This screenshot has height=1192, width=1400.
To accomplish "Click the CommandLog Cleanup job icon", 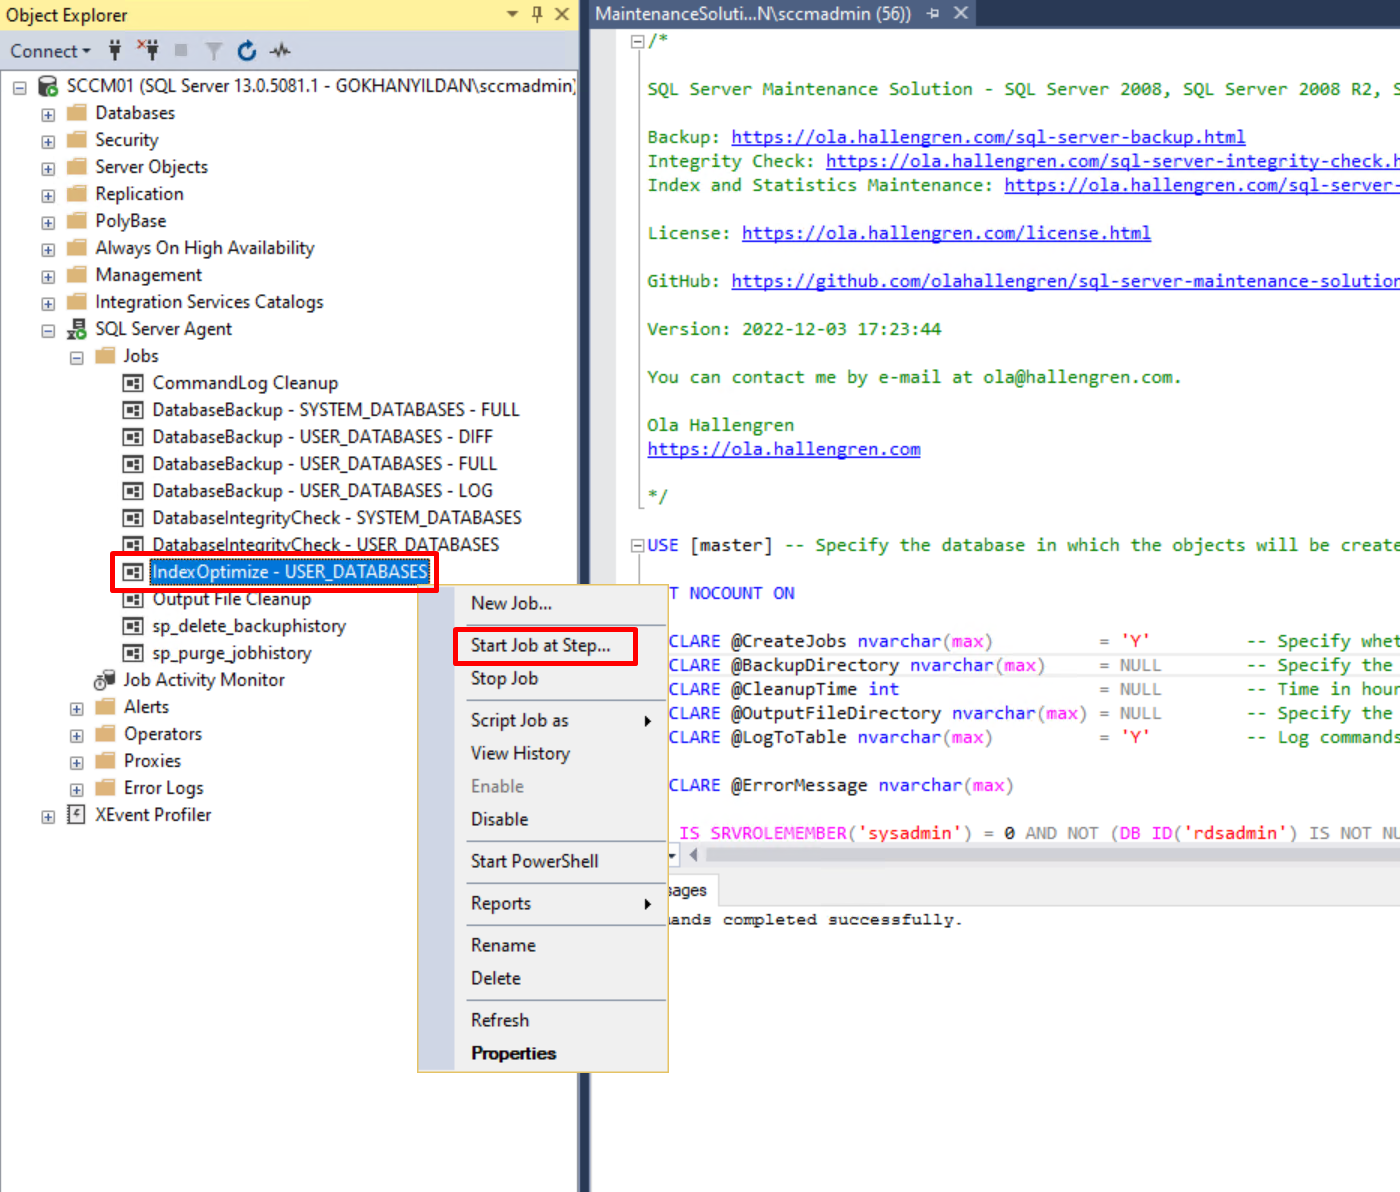I will [132, 383].
